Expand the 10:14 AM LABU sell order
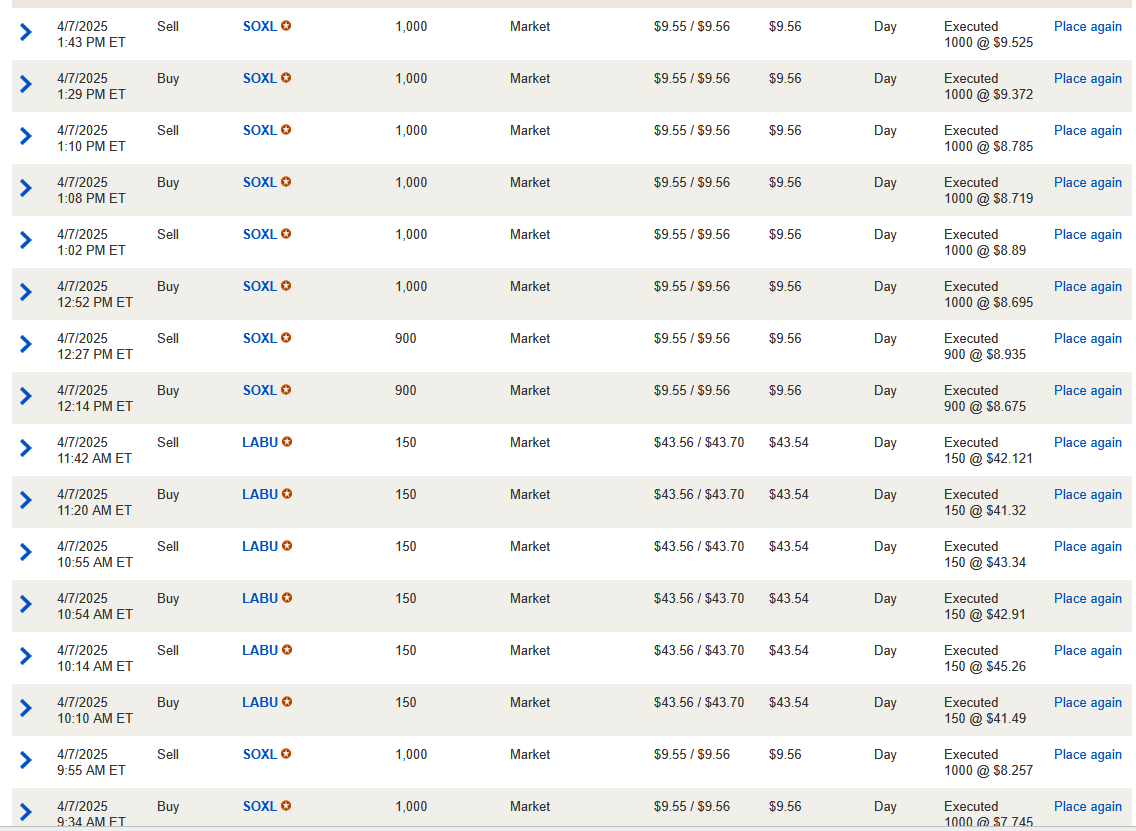 pyautogui.click(x=26, y=656)
